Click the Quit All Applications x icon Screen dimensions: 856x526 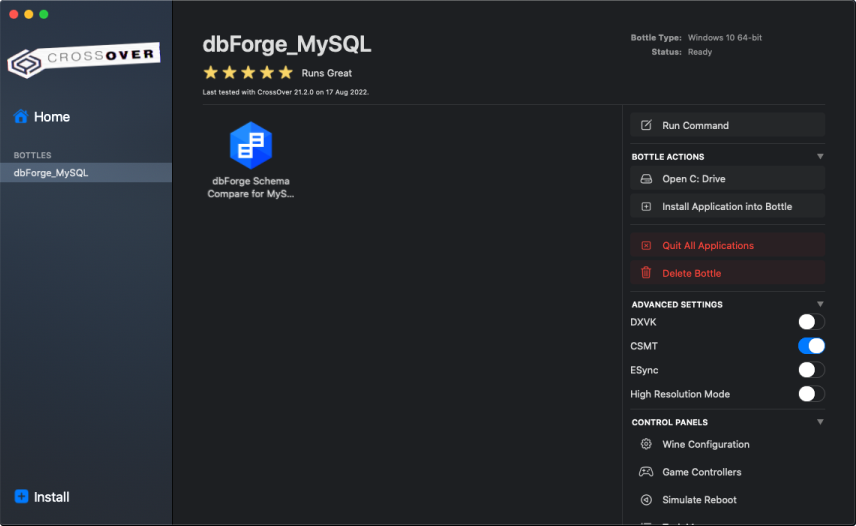(x=646, y=246)
